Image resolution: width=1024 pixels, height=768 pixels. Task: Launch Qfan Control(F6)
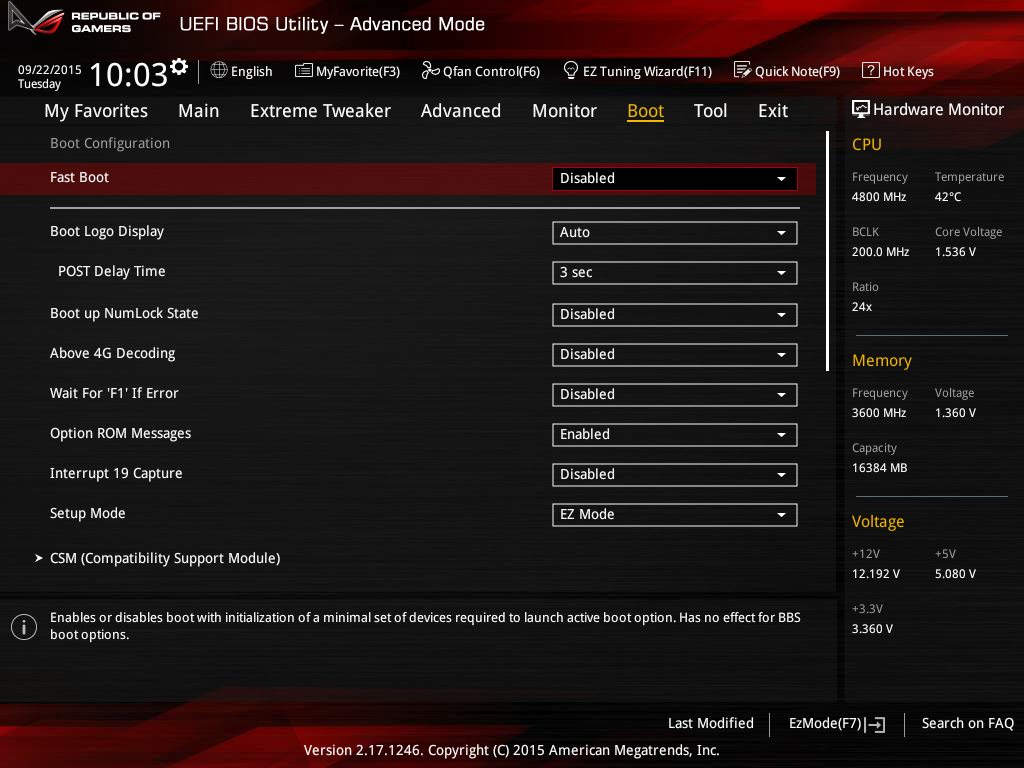click(x=481, y=71)
